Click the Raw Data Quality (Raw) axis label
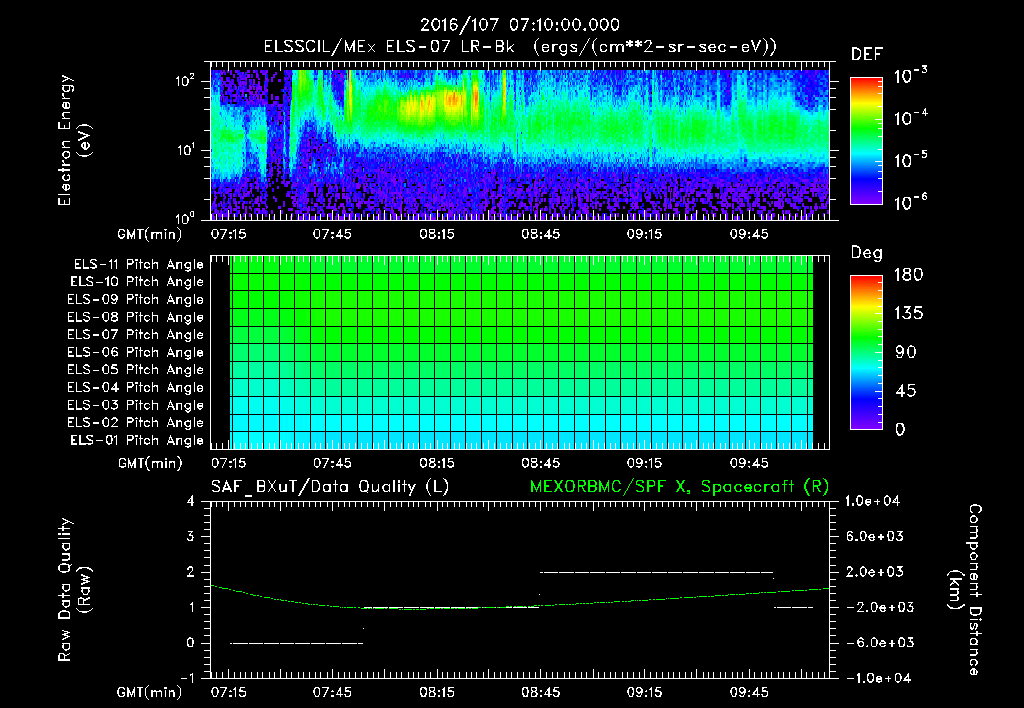This screenshot has width=1024, height=708. 75,590
